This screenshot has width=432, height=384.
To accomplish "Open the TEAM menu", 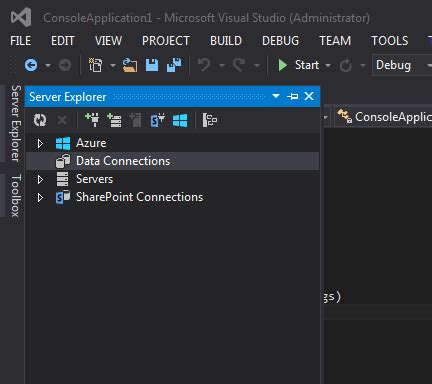I will click(x=335, y=41).
